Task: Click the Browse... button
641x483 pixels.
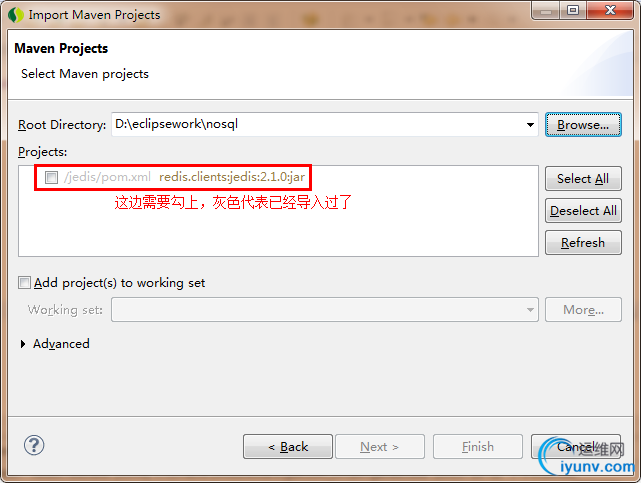Action: [583, 125]
